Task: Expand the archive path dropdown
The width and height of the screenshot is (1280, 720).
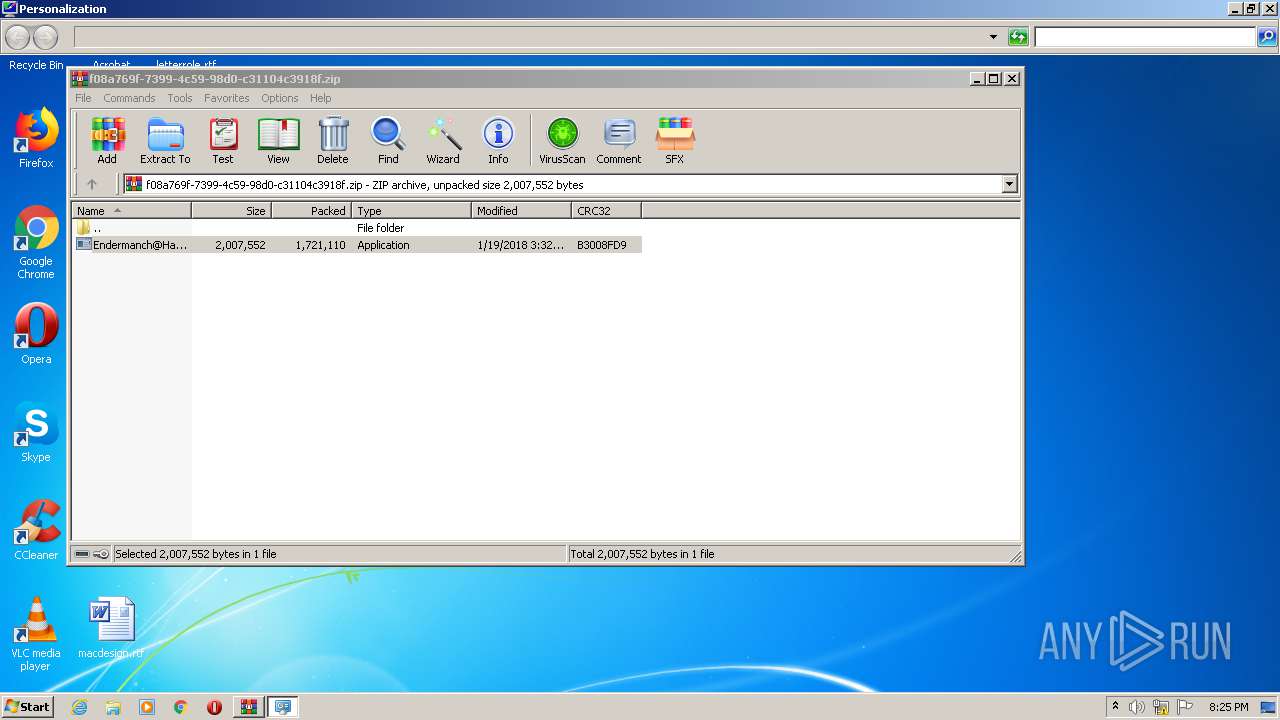Action: tap(1009, 184)
